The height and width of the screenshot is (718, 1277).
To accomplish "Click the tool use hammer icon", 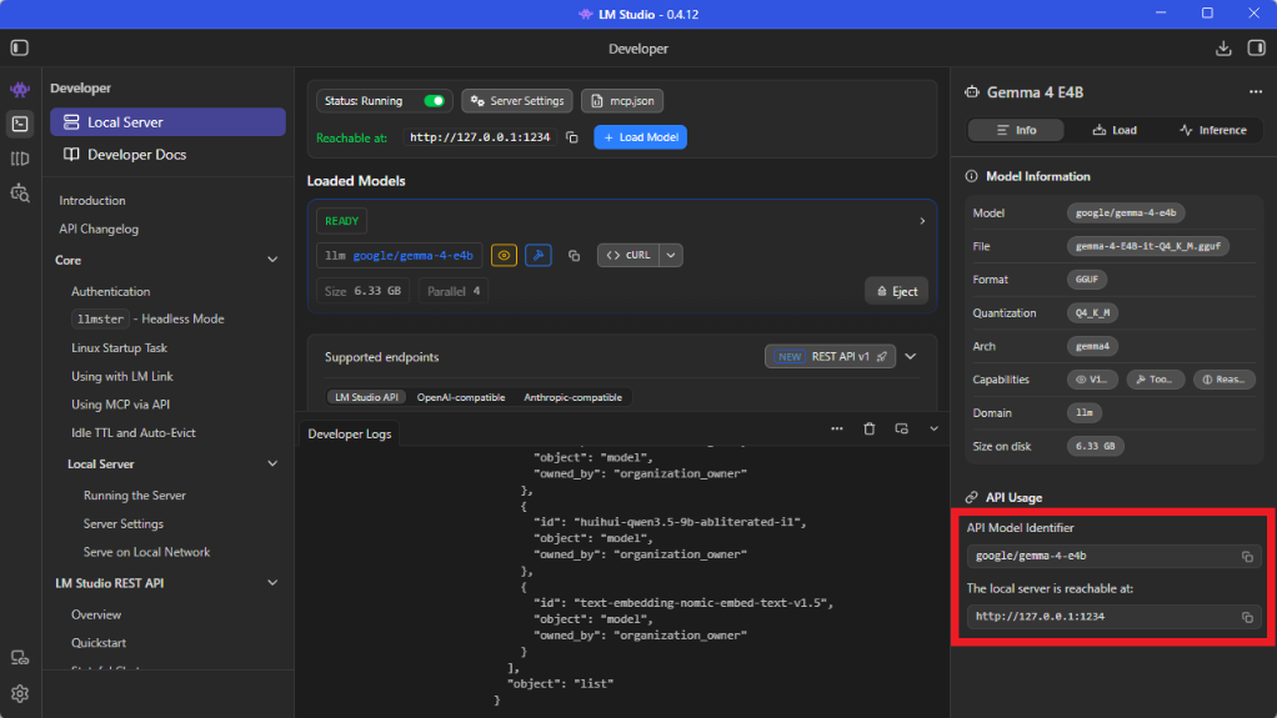I will [x=538, y=255].
